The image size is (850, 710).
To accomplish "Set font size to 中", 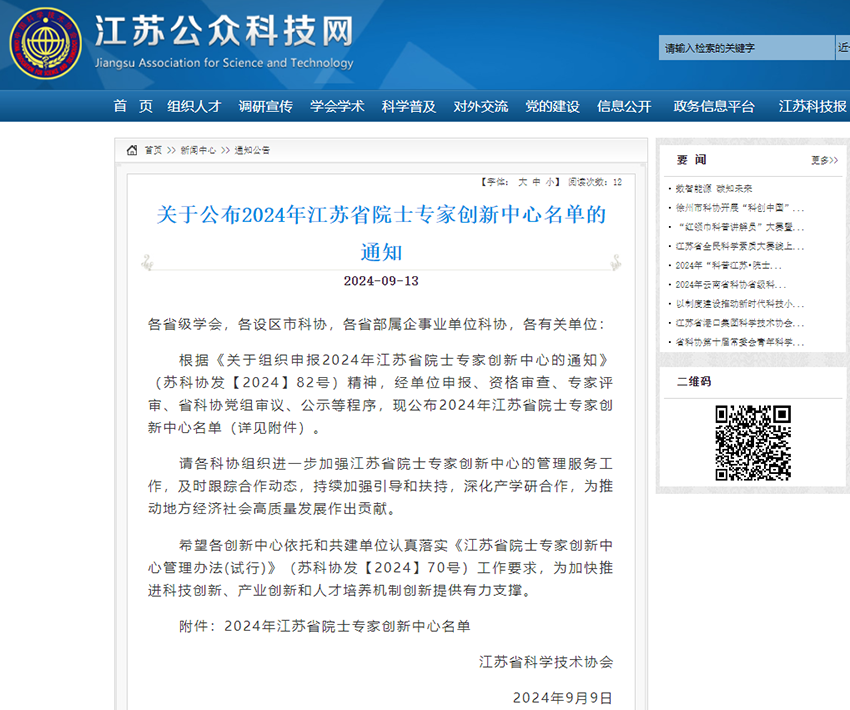I will click(536, 182).
